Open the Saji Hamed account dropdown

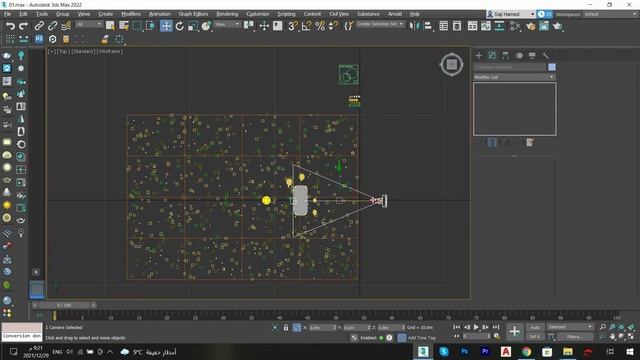coord(511,14)
